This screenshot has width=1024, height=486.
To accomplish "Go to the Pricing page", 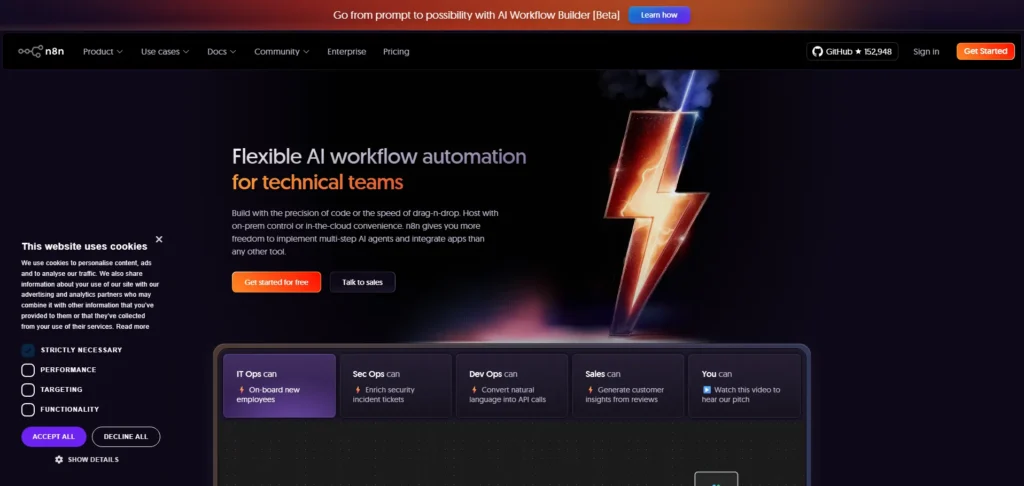I will pos(396,52).
